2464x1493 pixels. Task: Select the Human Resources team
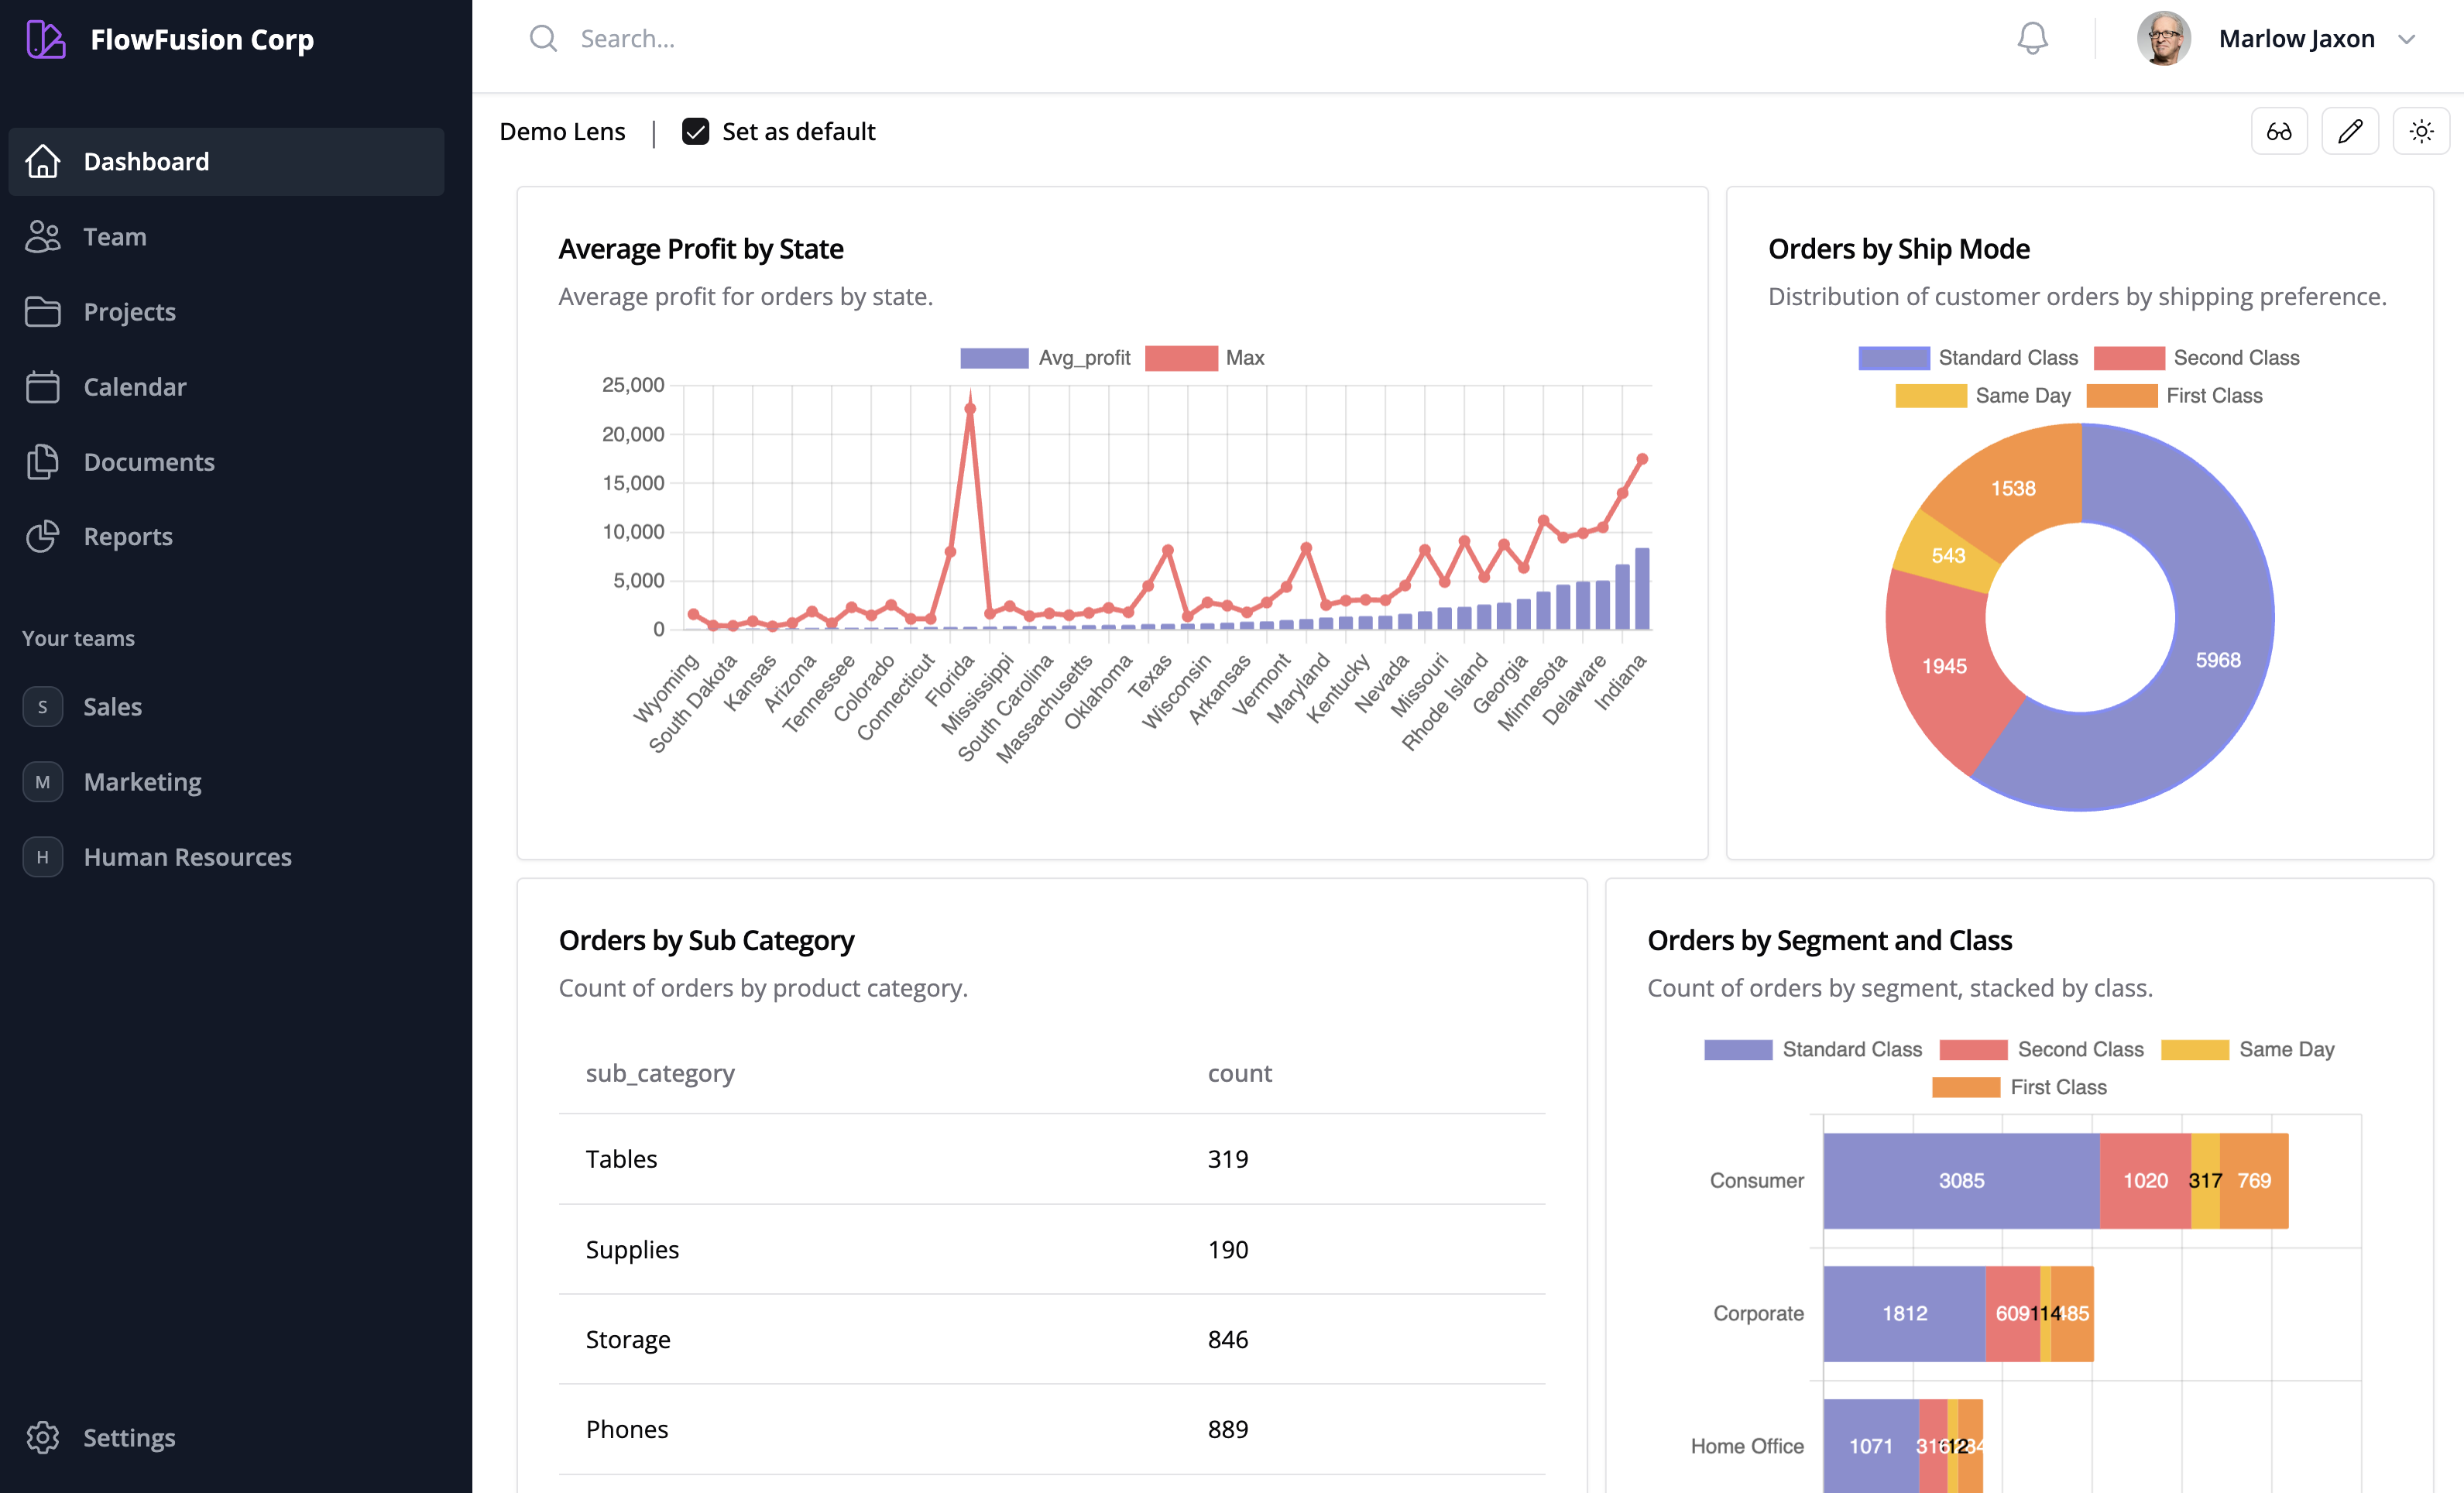pyautogui.click(x=187, y=857)
